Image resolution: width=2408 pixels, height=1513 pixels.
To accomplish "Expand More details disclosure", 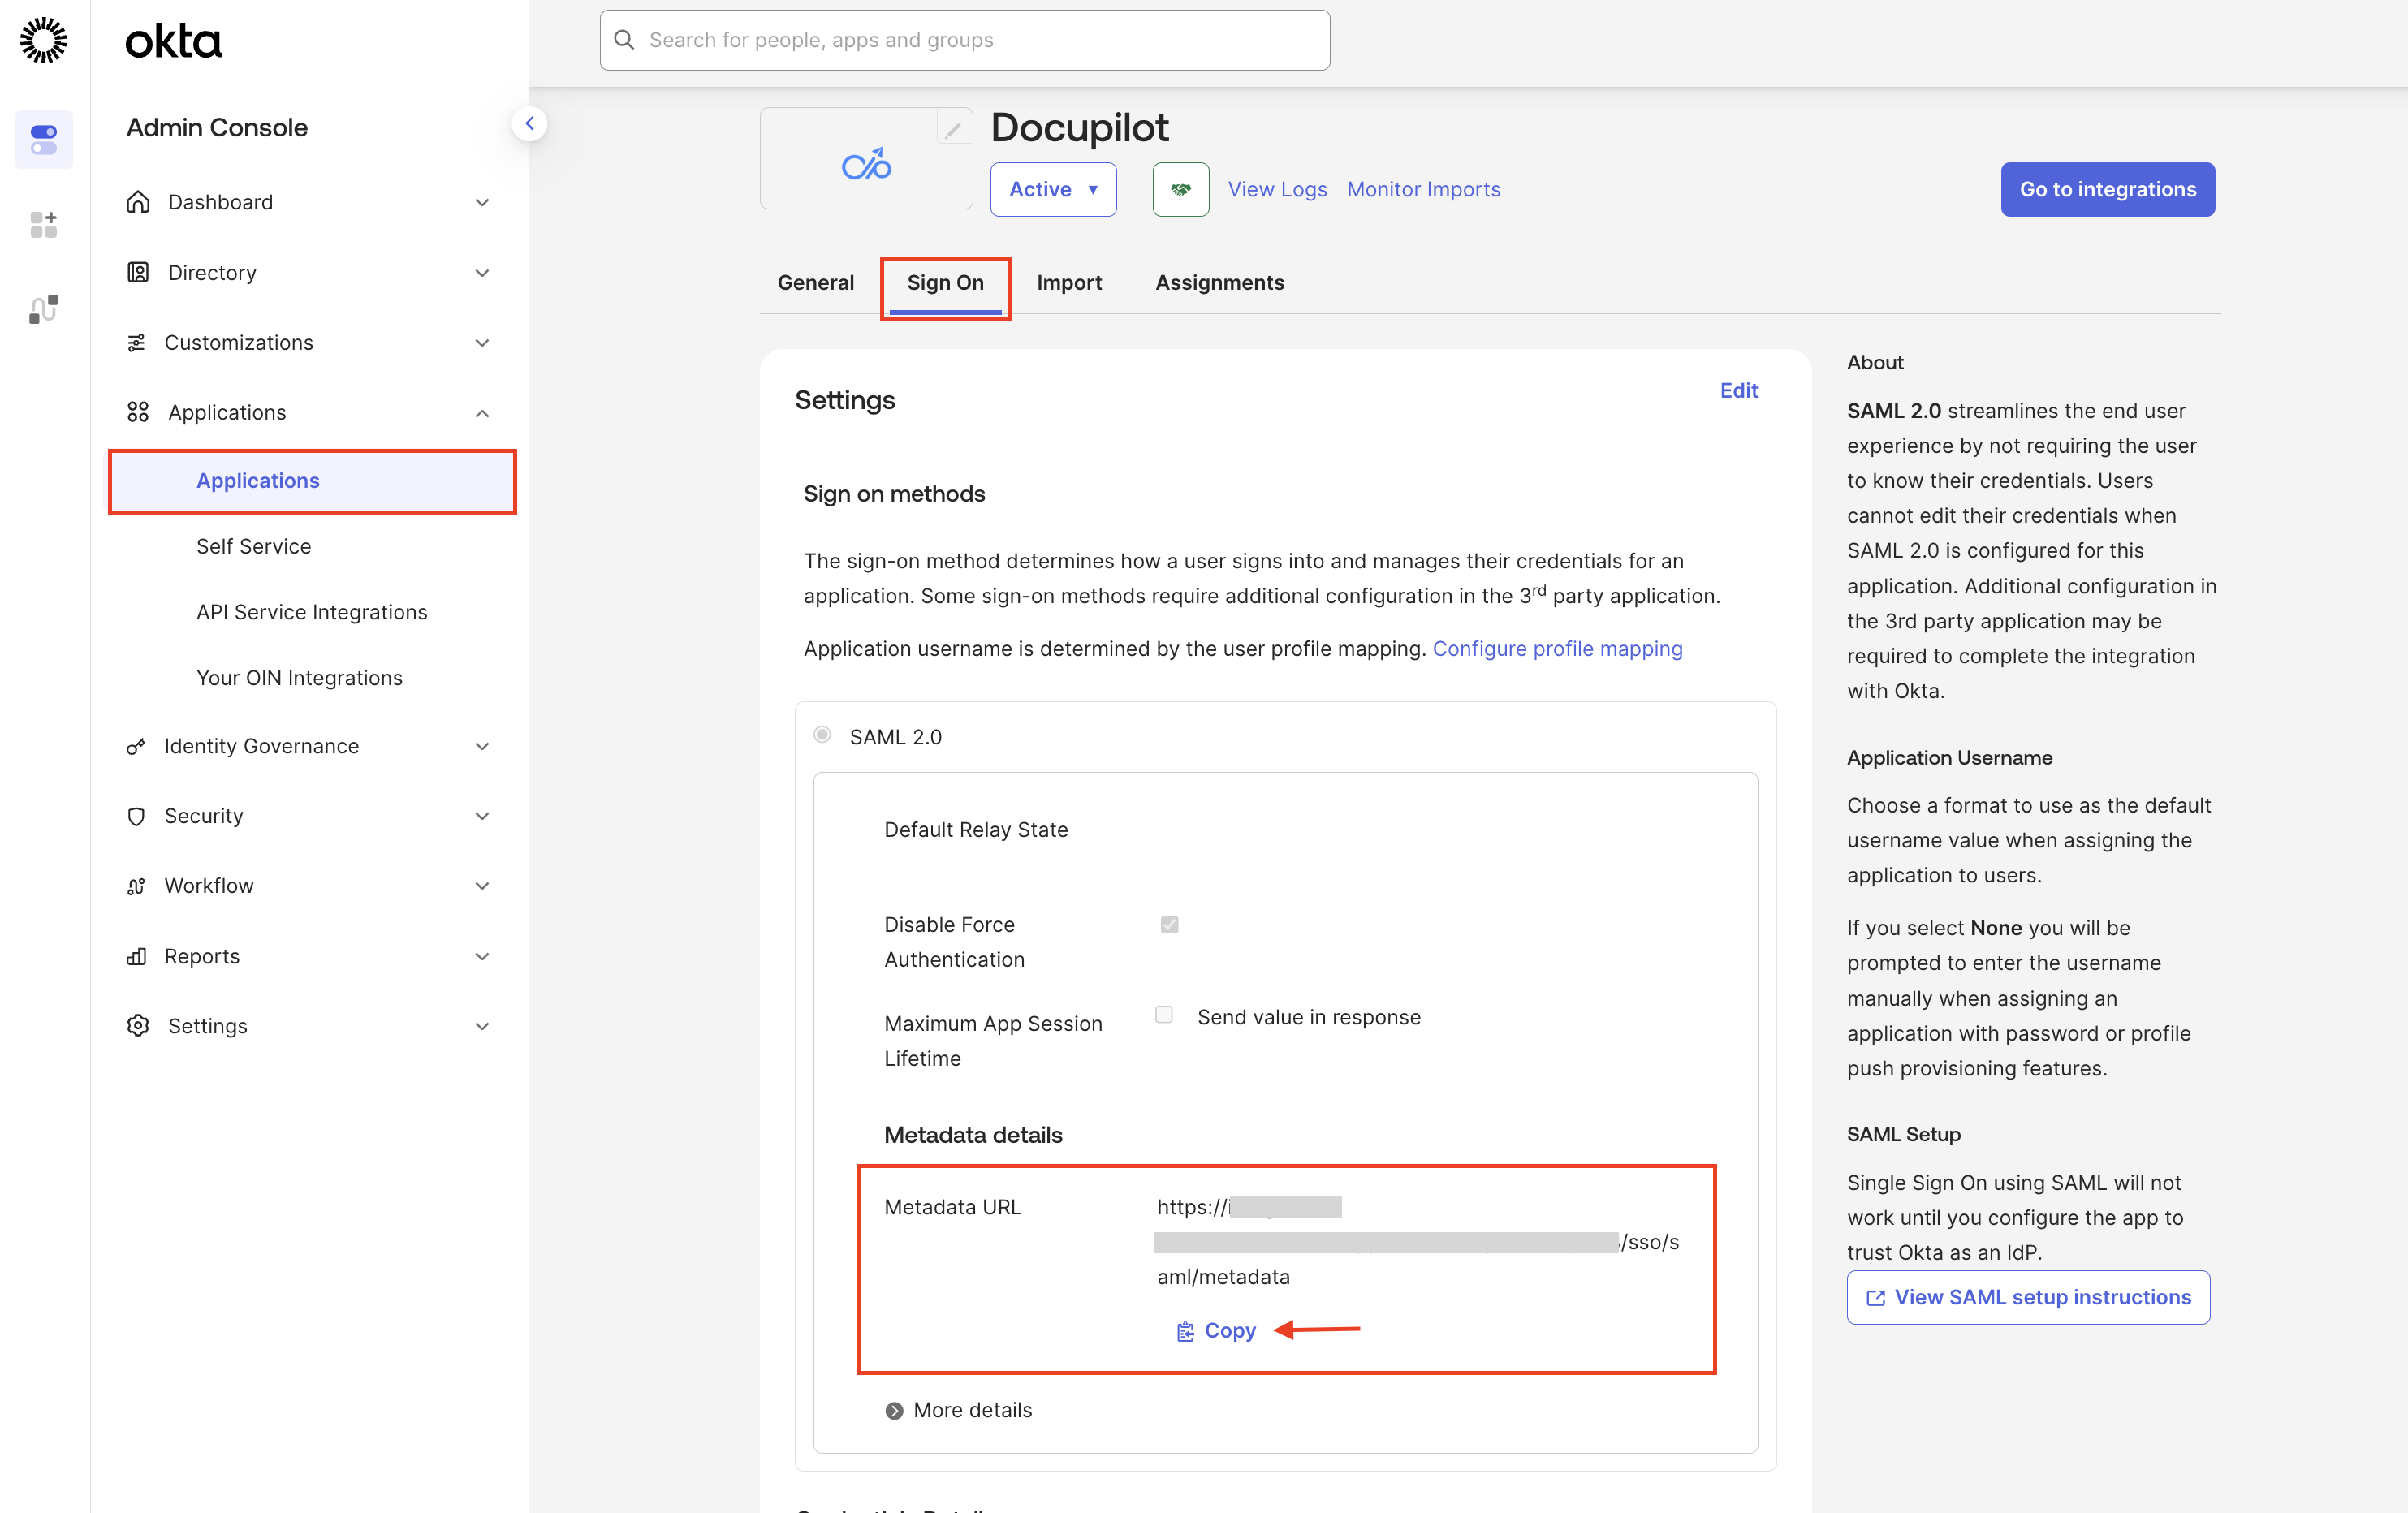I will [x=958, y=1410].
